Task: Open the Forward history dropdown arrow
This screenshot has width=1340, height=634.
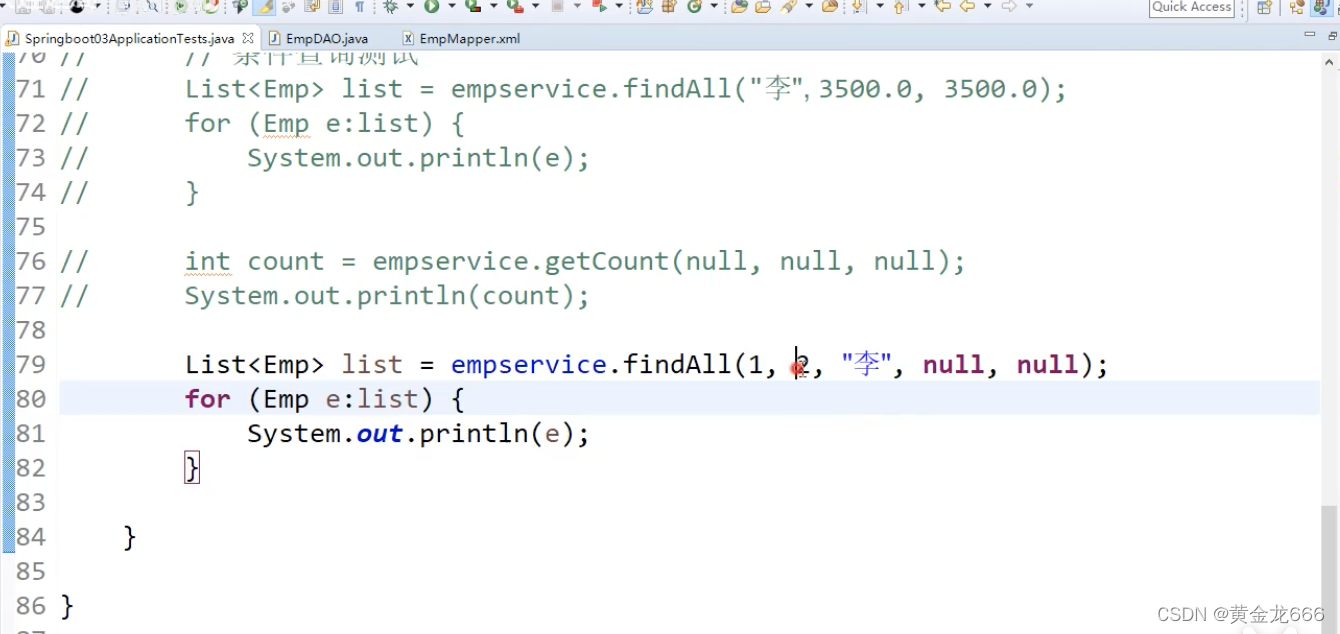Action: (x=1029, y=6)
